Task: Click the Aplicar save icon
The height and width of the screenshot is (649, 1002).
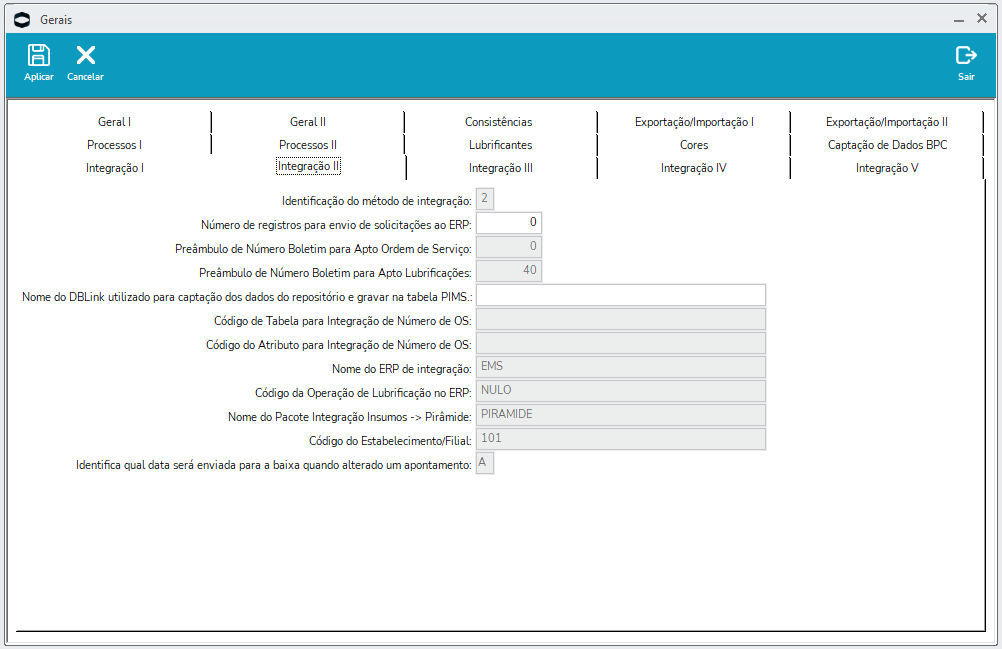Action: 38,56
